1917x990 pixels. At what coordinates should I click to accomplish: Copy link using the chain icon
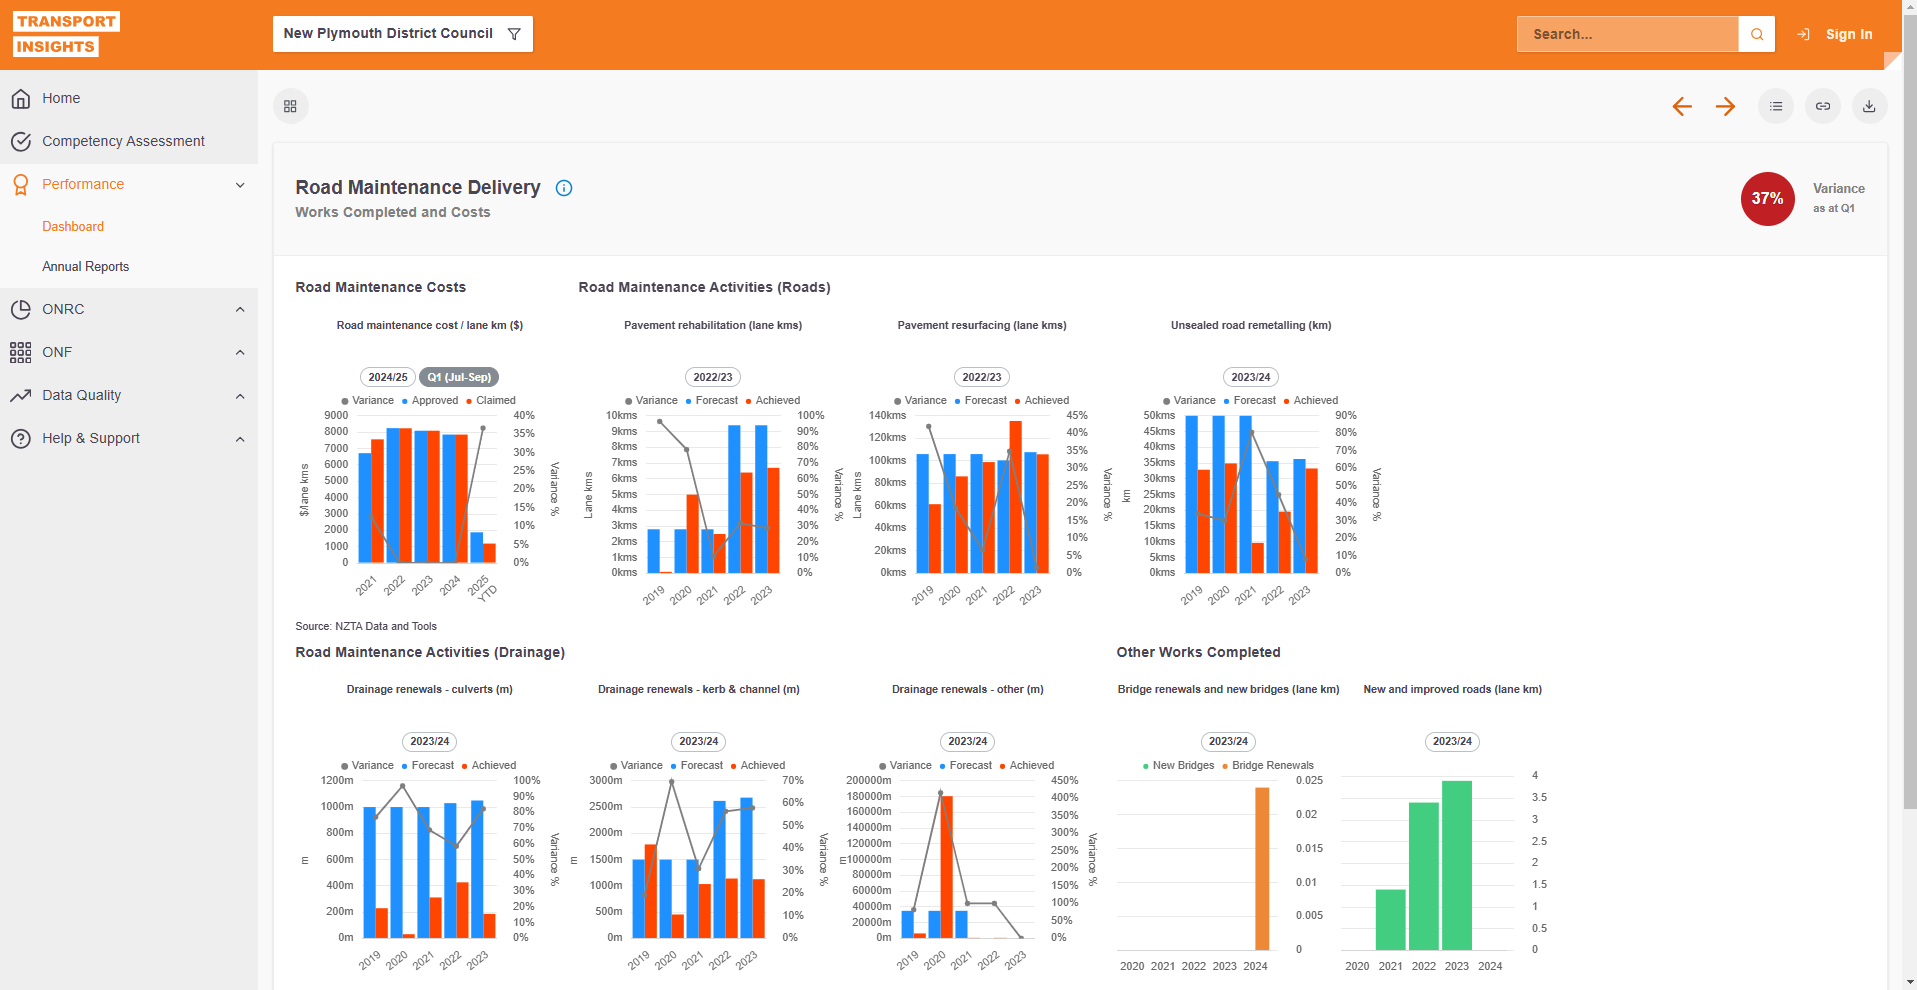1823,106
